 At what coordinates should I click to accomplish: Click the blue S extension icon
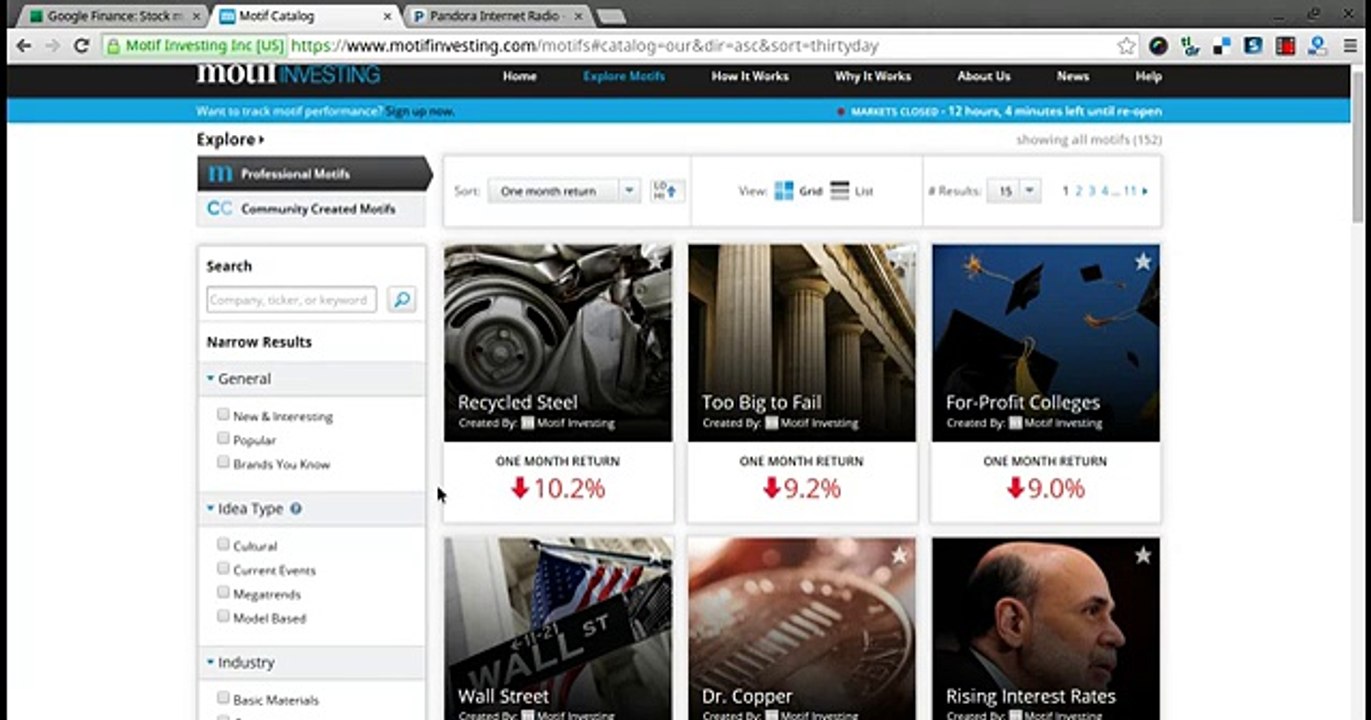1253,46
